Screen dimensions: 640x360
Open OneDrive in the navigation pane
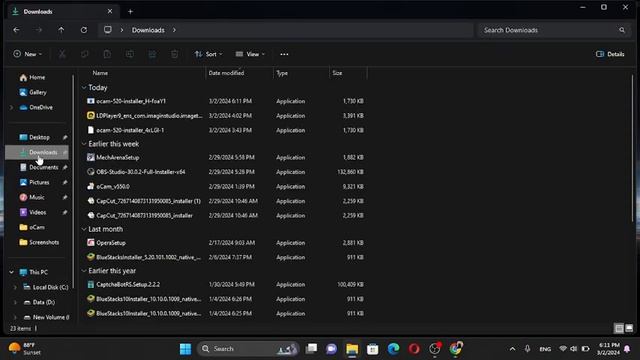point(36,107)
